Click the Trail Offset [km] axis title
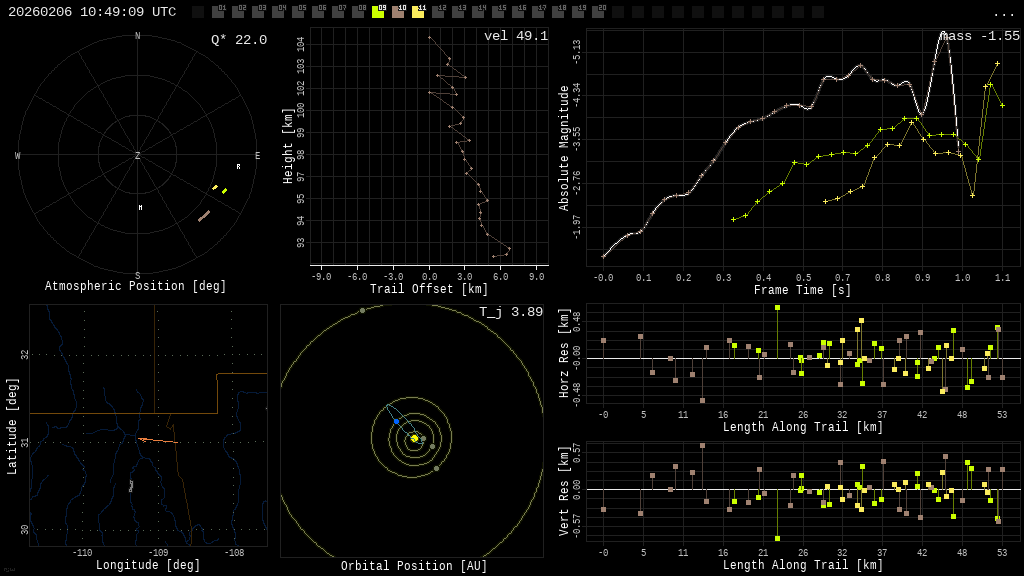This screenshot has width=1024, height=576. (429, 289)
